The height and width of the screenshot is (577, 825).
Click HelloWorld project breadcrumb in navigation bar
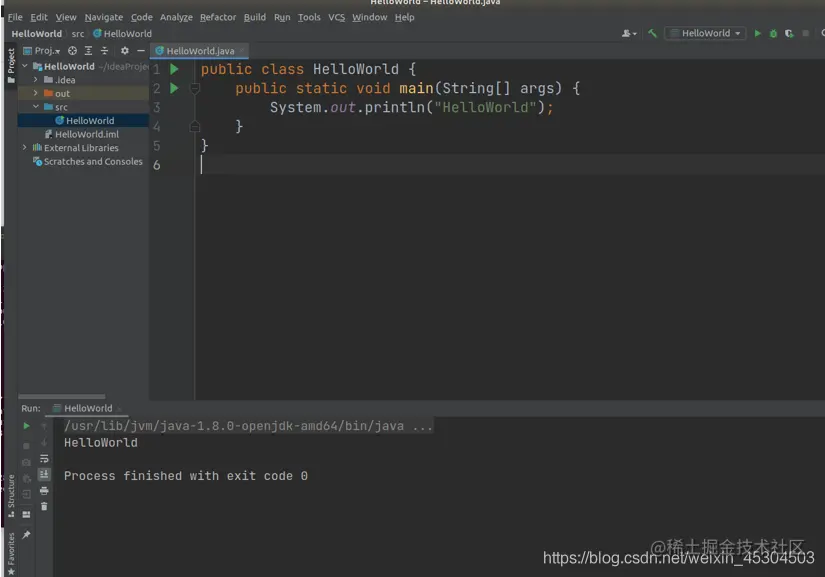(x=36, y=34)
